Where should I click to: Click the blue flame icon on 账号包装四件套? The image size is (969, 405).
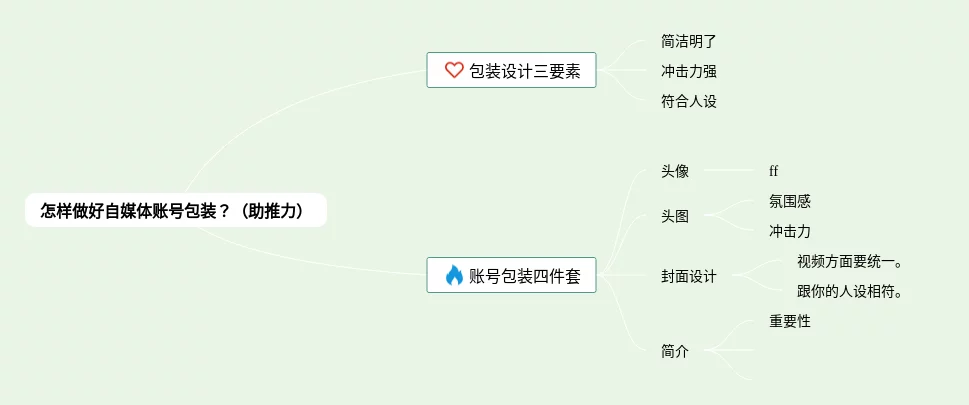tap(454, 275)
